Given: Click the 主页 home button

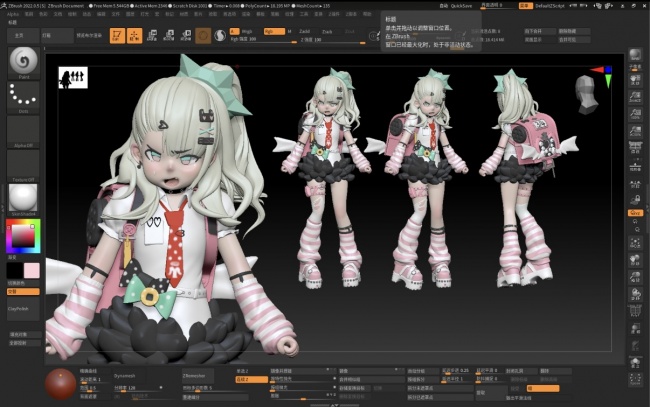Looking at the screenshot, I should coord(24,36).
